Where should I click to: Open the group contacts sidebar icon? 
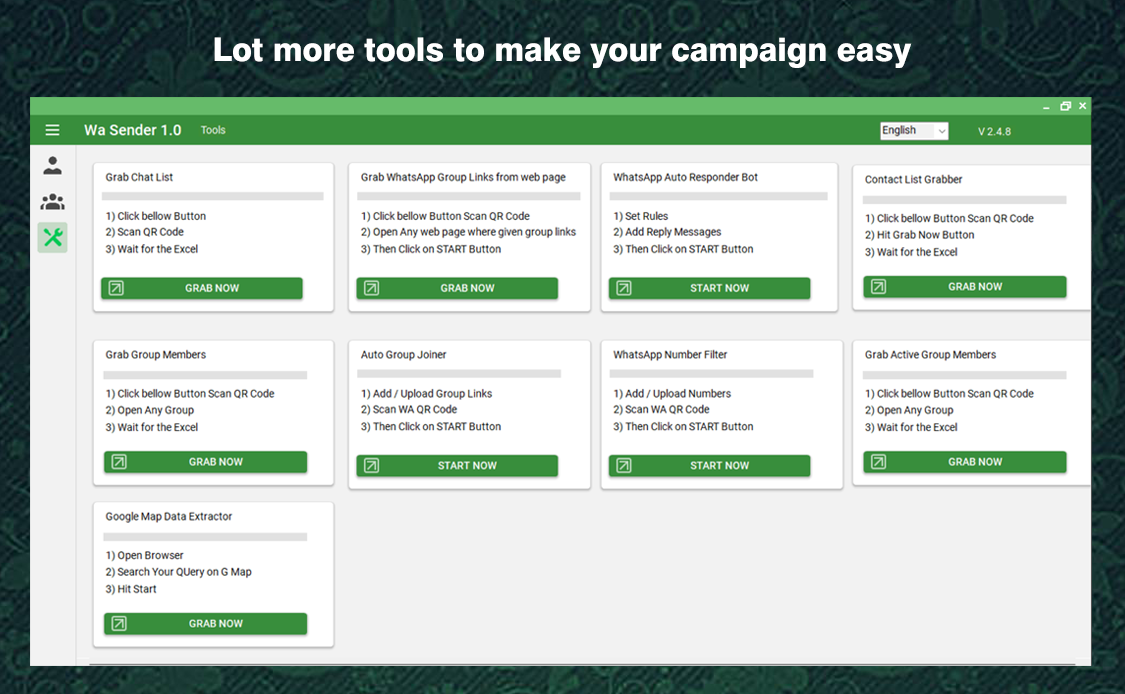[52, 202]
